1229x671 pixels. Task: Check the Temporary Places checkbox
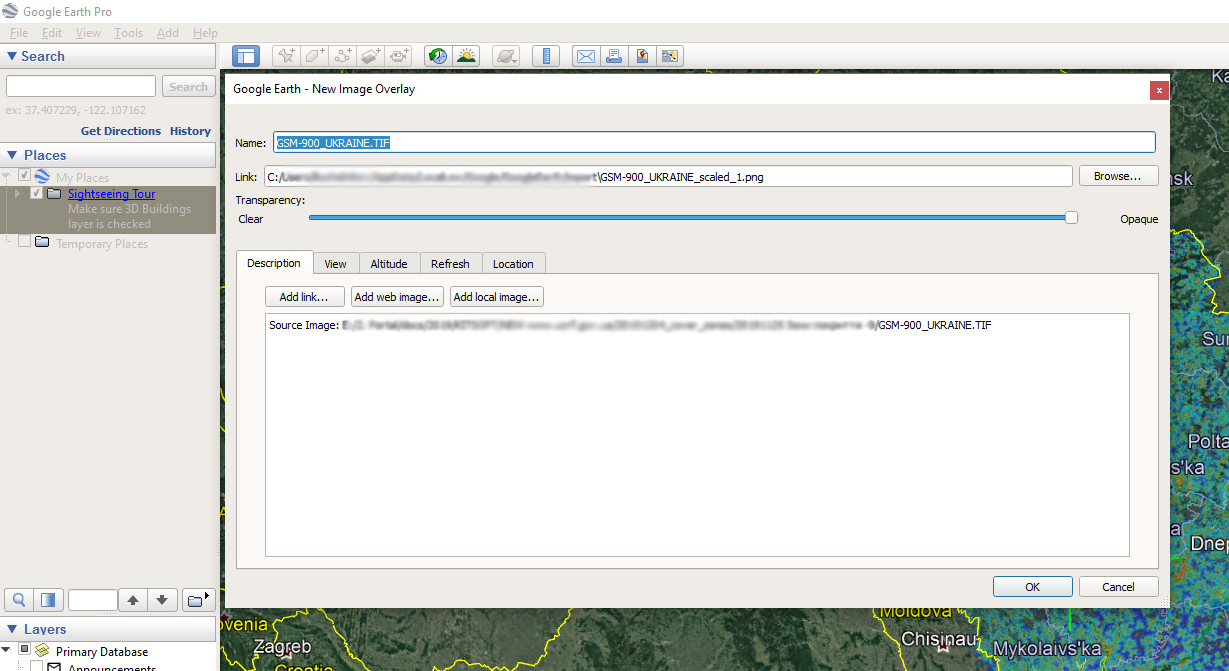(x=25, y=242)
